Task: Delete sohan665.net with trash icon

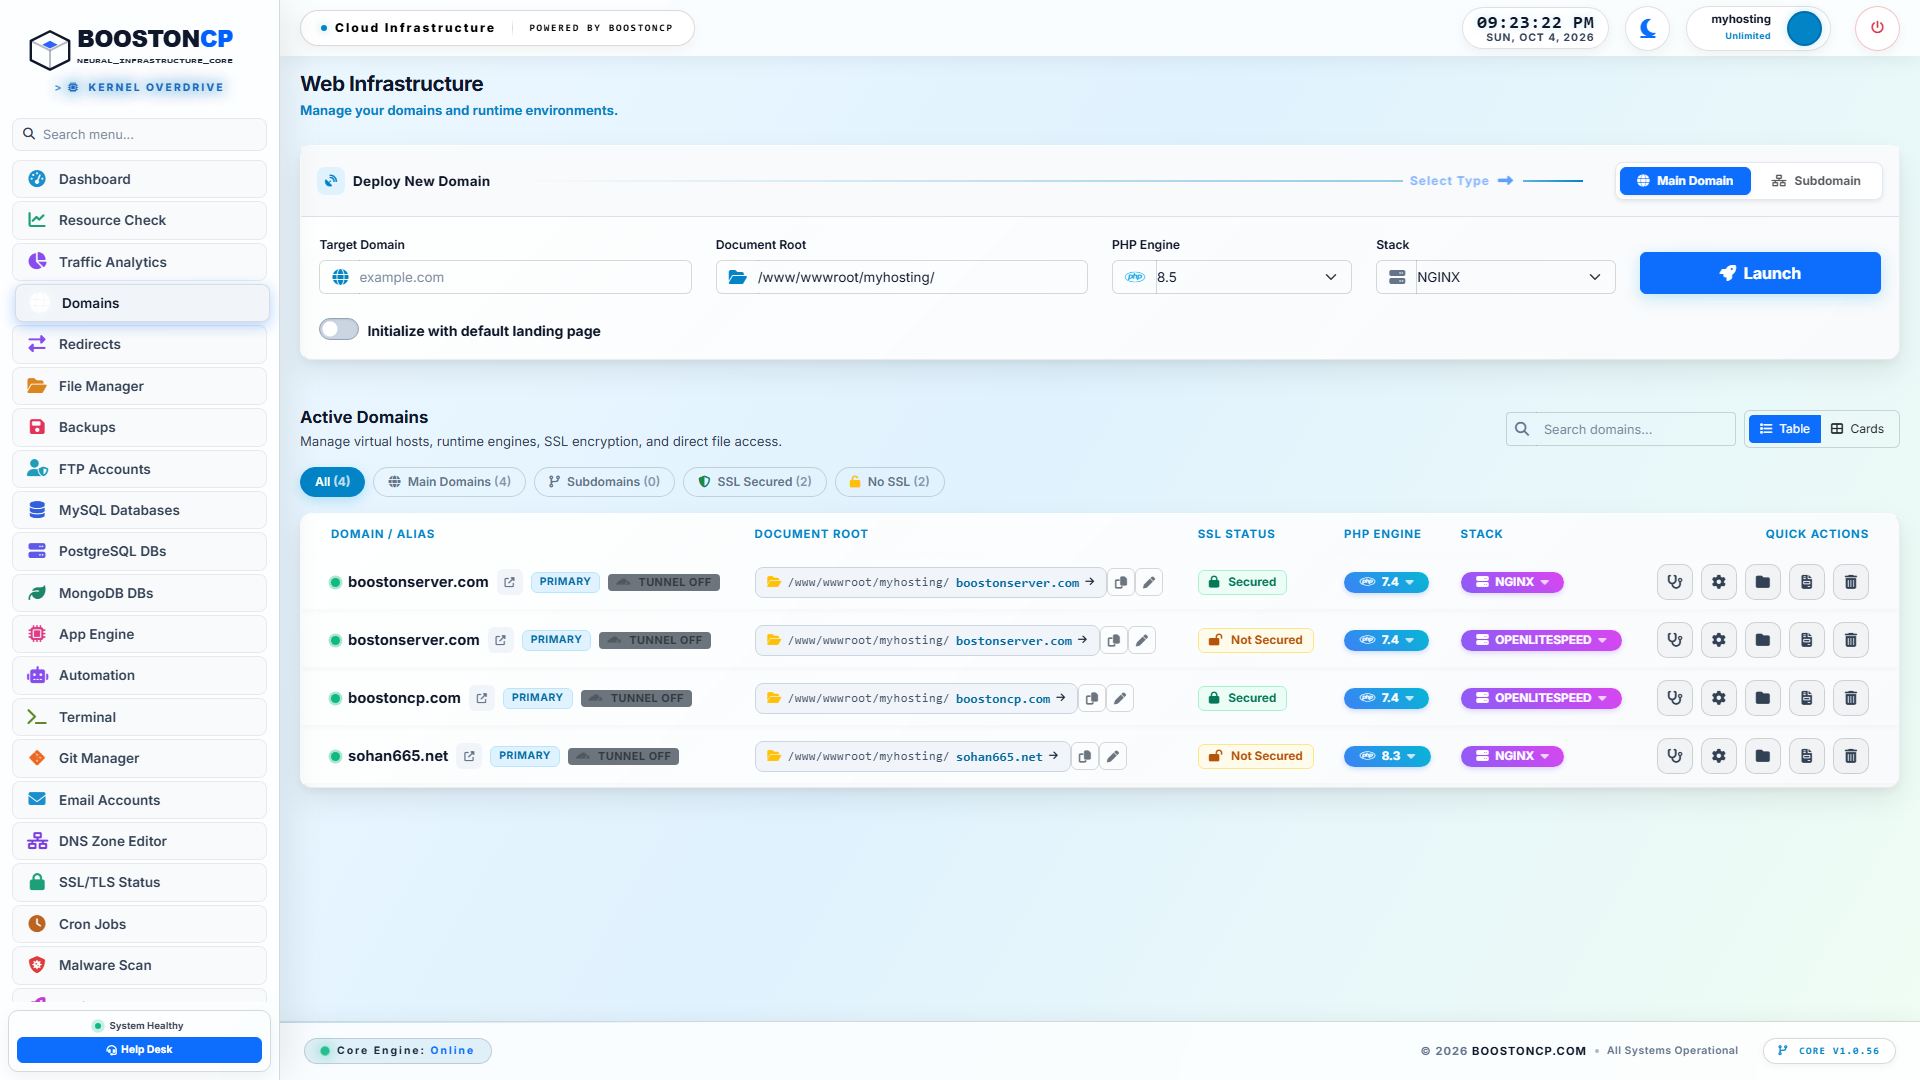Action: [x=1851, y=756]
